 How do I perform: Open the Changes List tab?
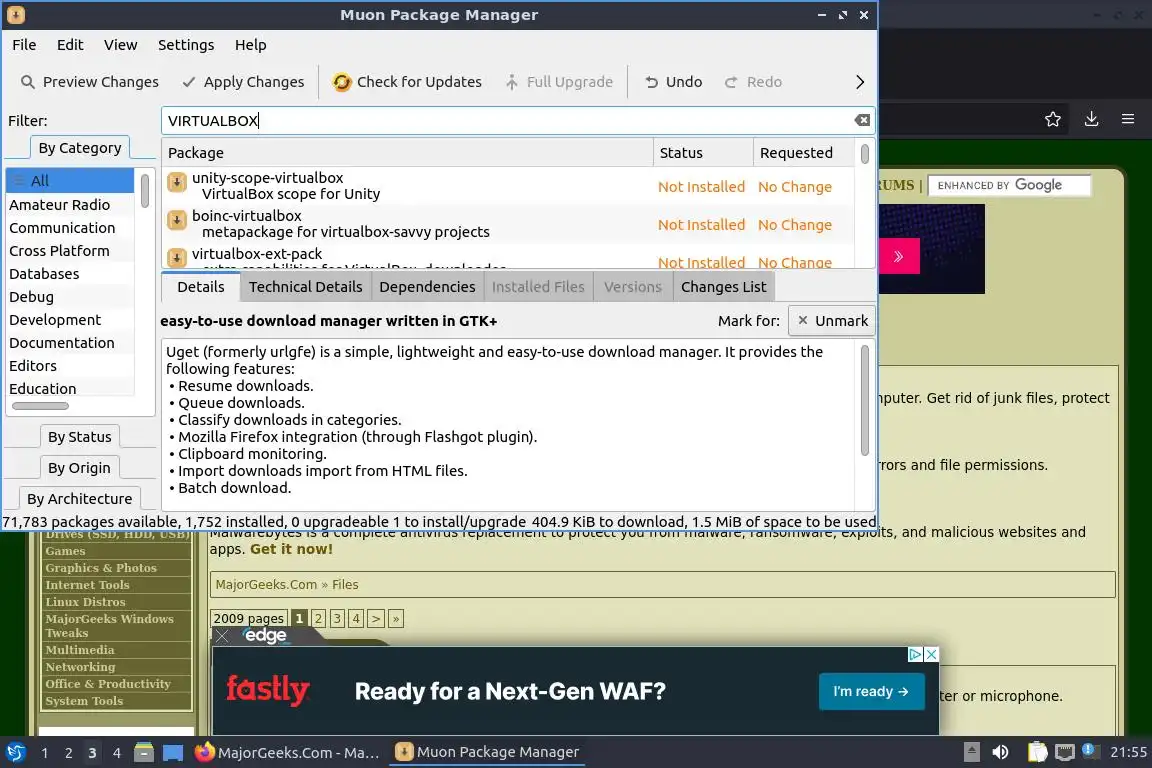pos(724,287)
